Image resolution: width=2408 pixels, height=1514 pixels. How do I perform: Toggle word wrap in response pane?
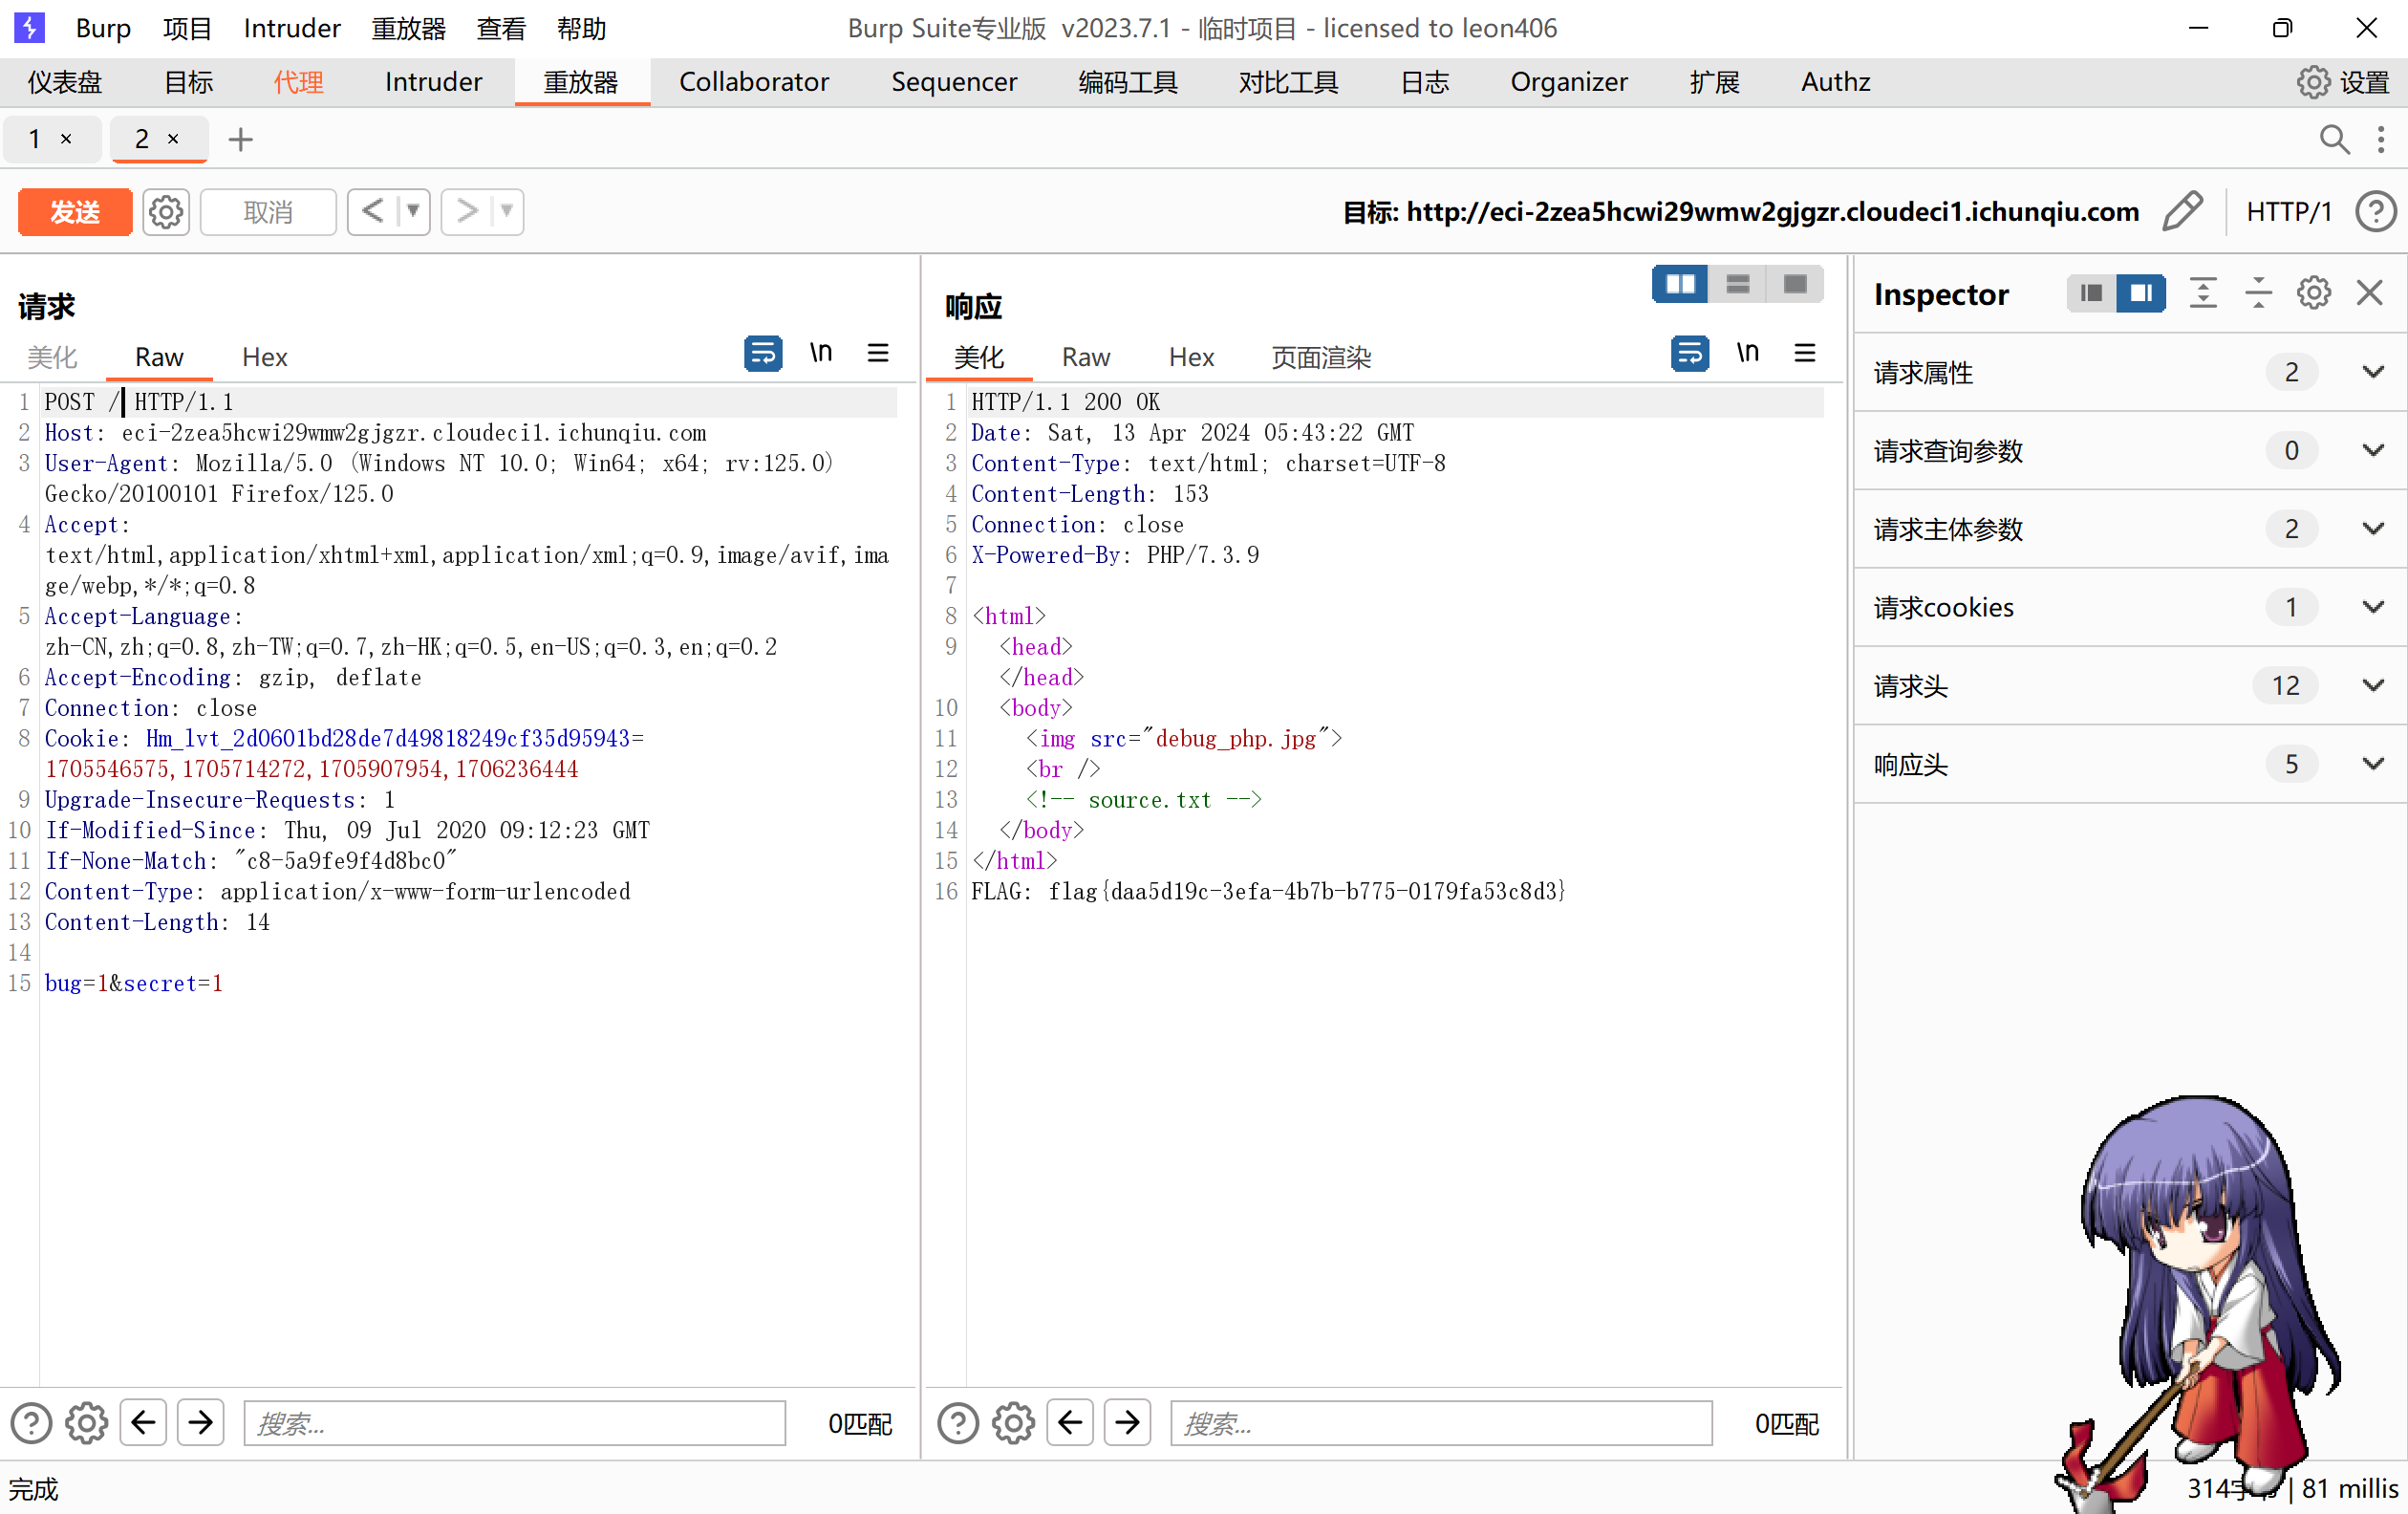1690,353
